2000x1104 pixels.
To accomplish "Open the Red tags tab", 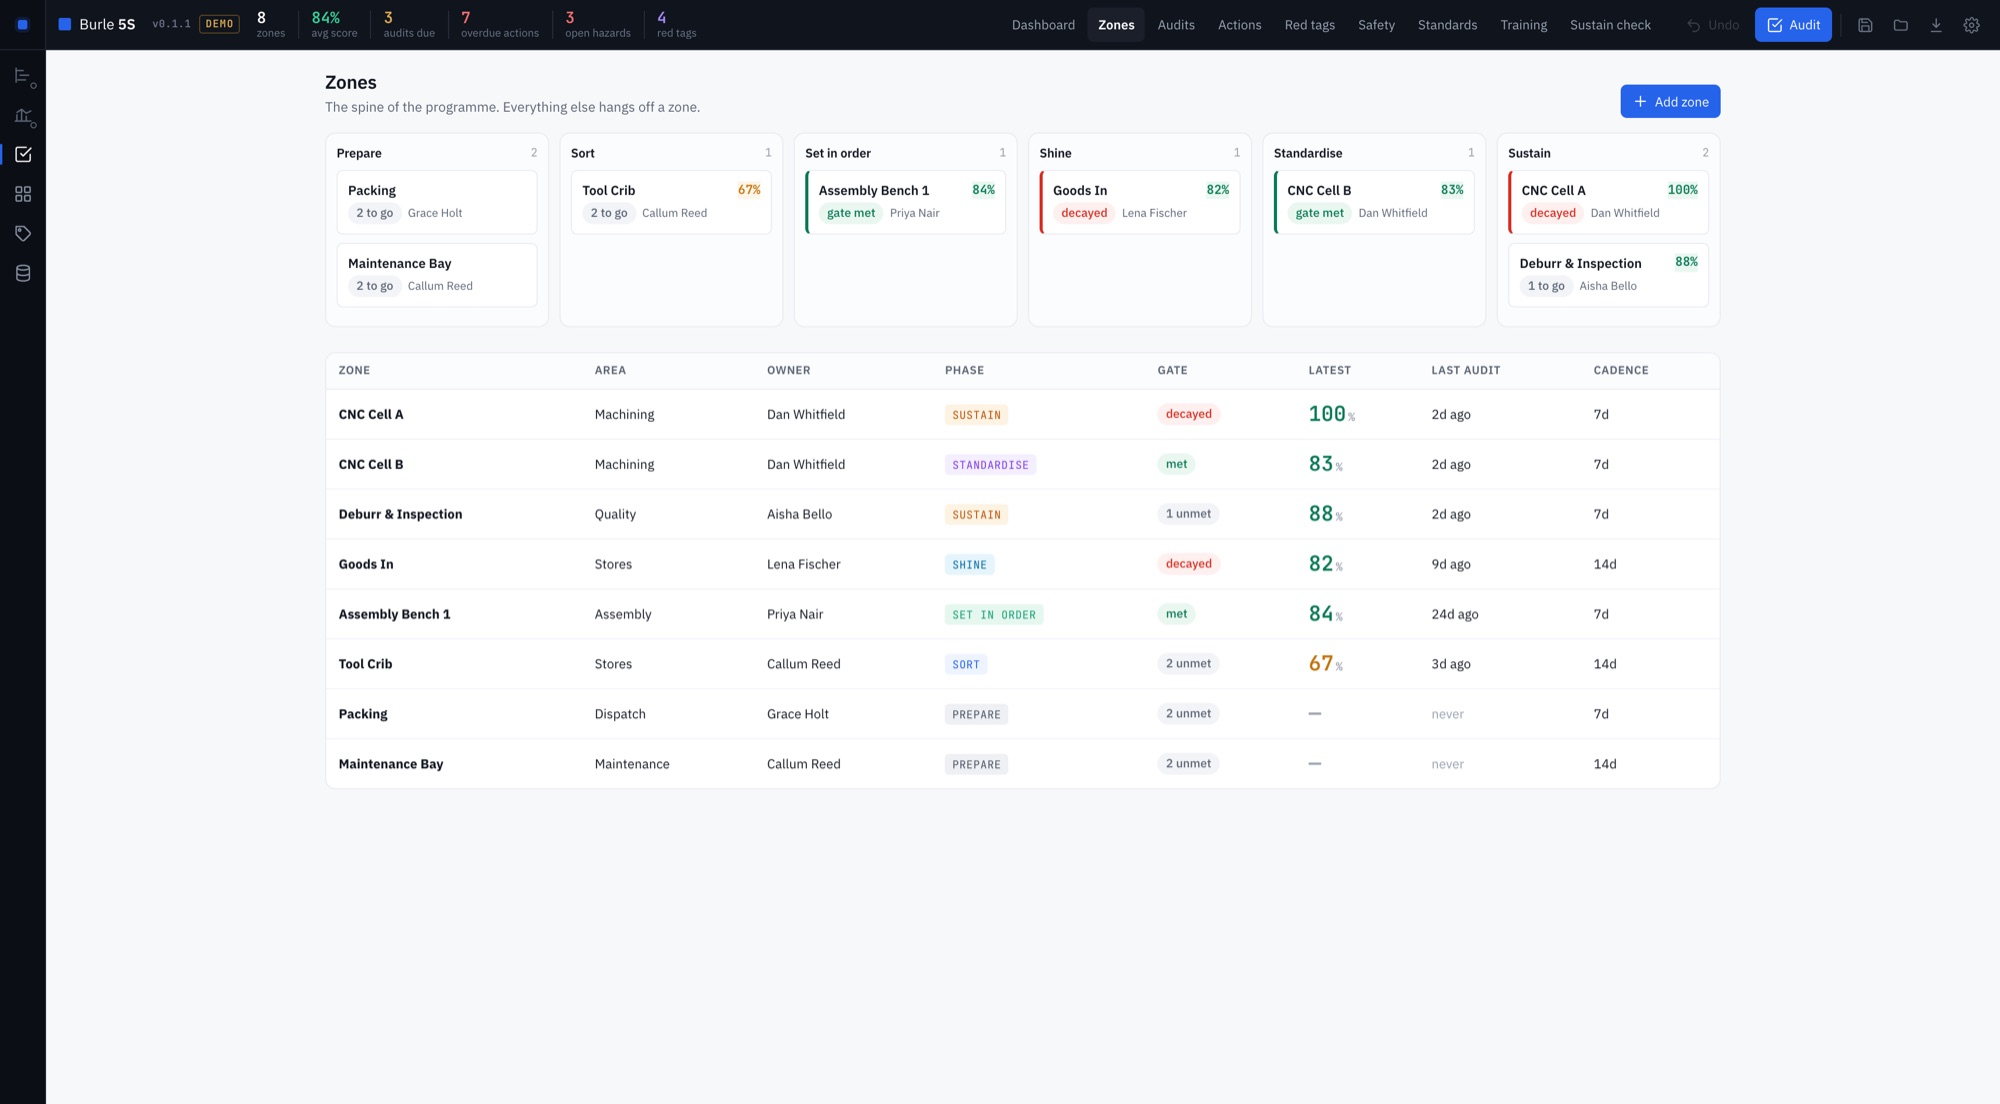I will pyautogui.click(x=1309, y=25).
